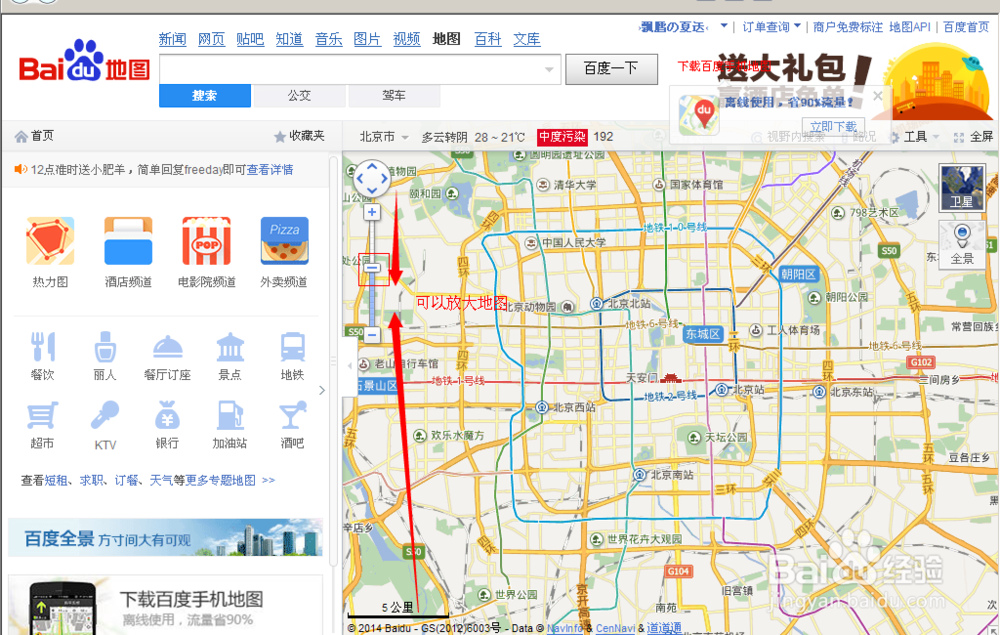Open the 天气 weather map link
Screen dimensions: 1000x635
pyautogui.click(x=161, y=480)
